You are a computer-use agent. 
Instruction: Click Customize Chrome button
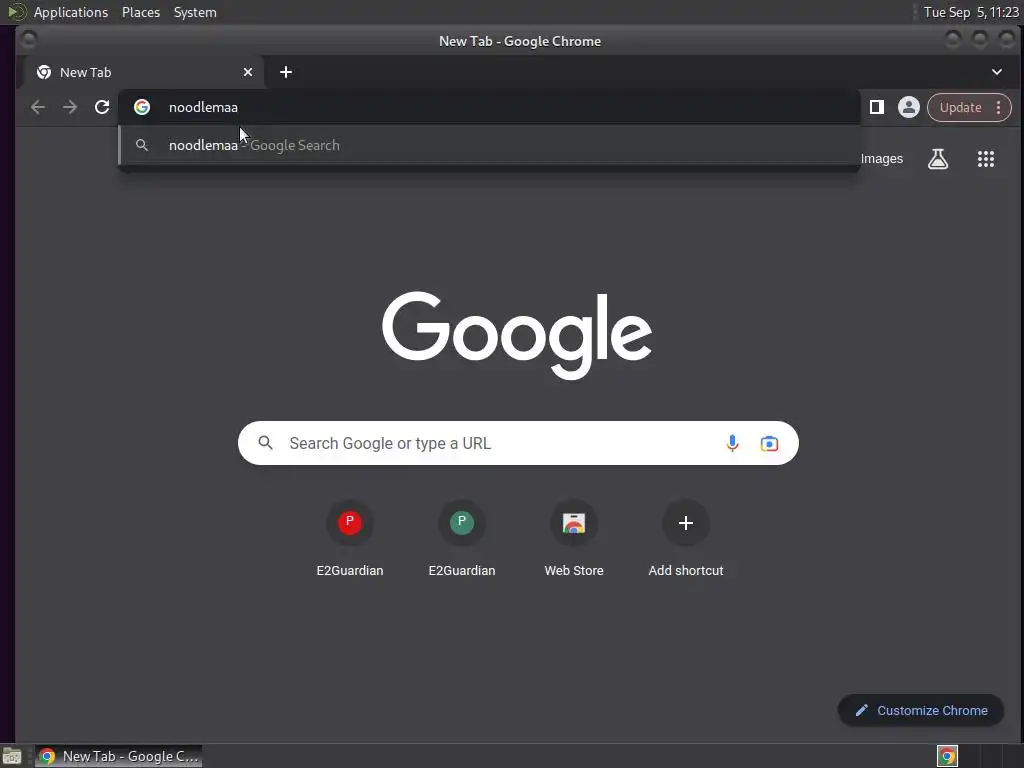(x=921, y=710)
